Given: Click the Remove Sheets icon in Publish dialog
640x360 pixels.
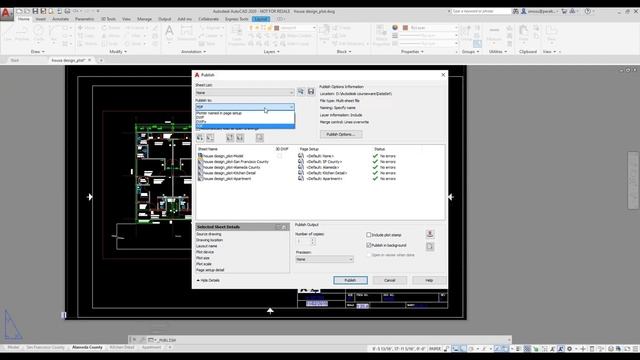Looking at the screenshot, I should pyautogui.click(x=210, y=138).
